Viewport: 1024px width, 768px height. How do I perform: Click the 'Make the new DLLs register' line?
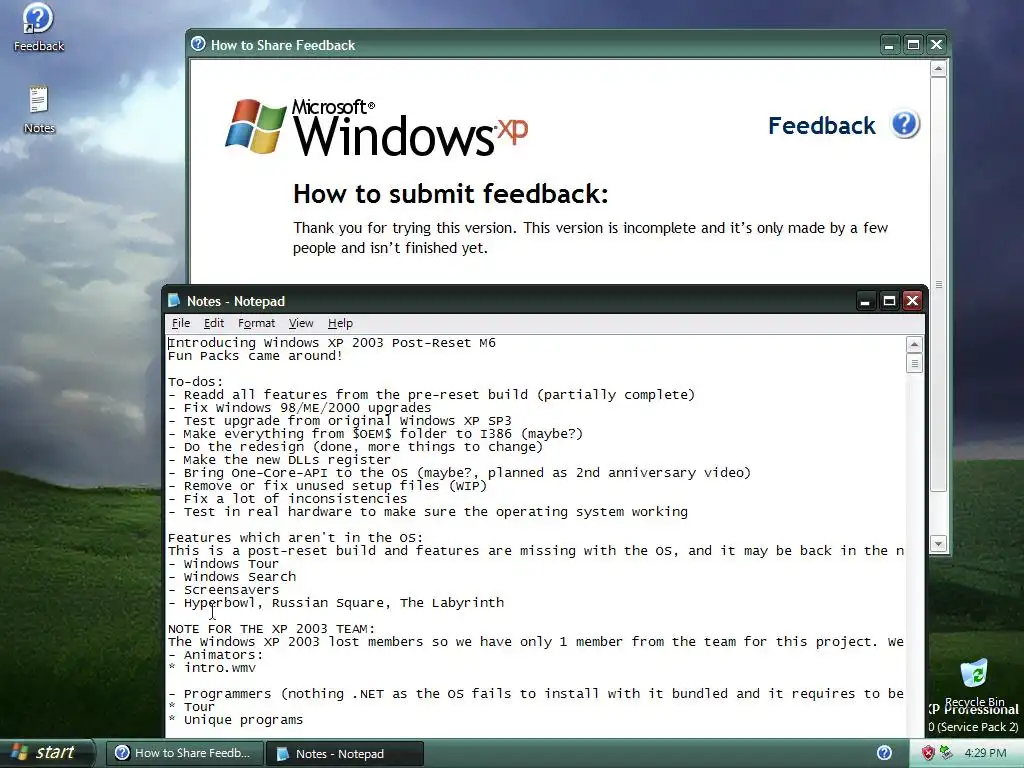pyautogui.click(x=279, y=460)
